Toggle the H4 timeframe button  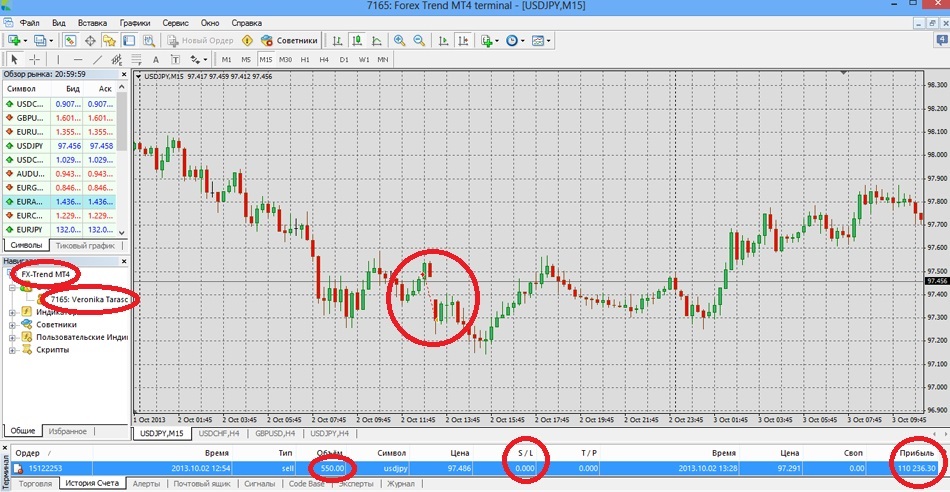323,60
